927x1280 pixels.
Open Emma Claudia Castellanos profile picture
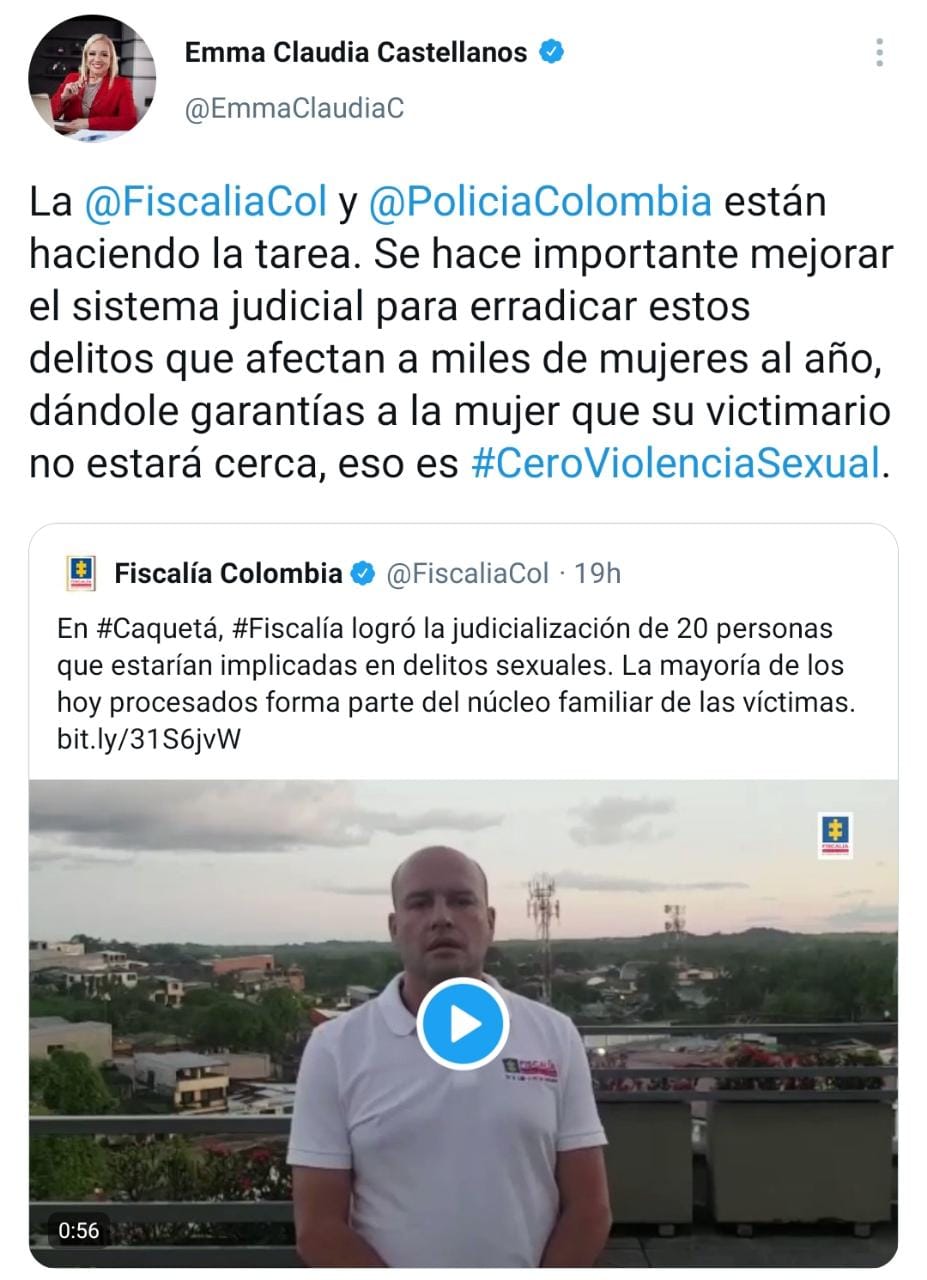click(x=92, y=78)
